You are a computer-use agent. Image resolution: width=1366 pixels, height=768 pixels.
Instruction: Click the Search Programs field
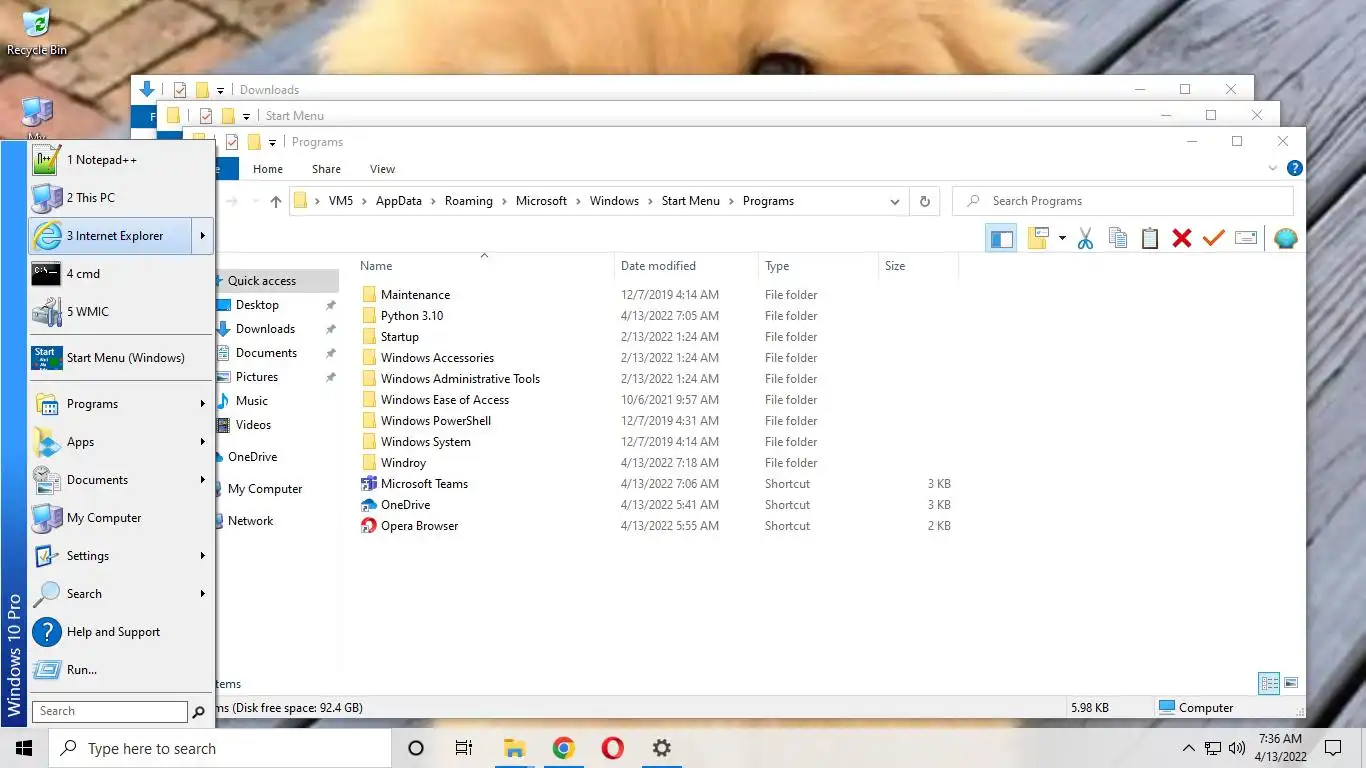(x=1123, y=201)
